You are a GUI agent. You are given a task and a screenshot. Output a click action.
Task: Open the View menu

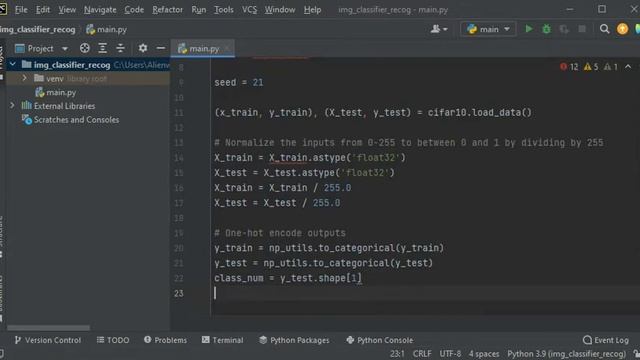[x=67, y=9]
